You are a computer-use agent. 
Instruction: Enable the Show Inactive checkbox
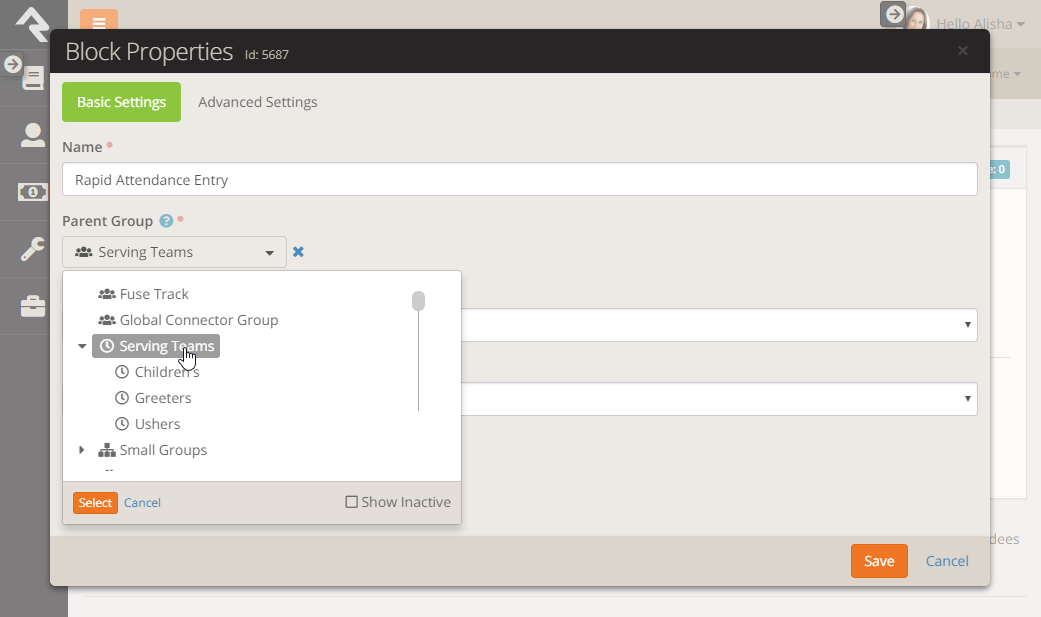click(x=351, y=502)
